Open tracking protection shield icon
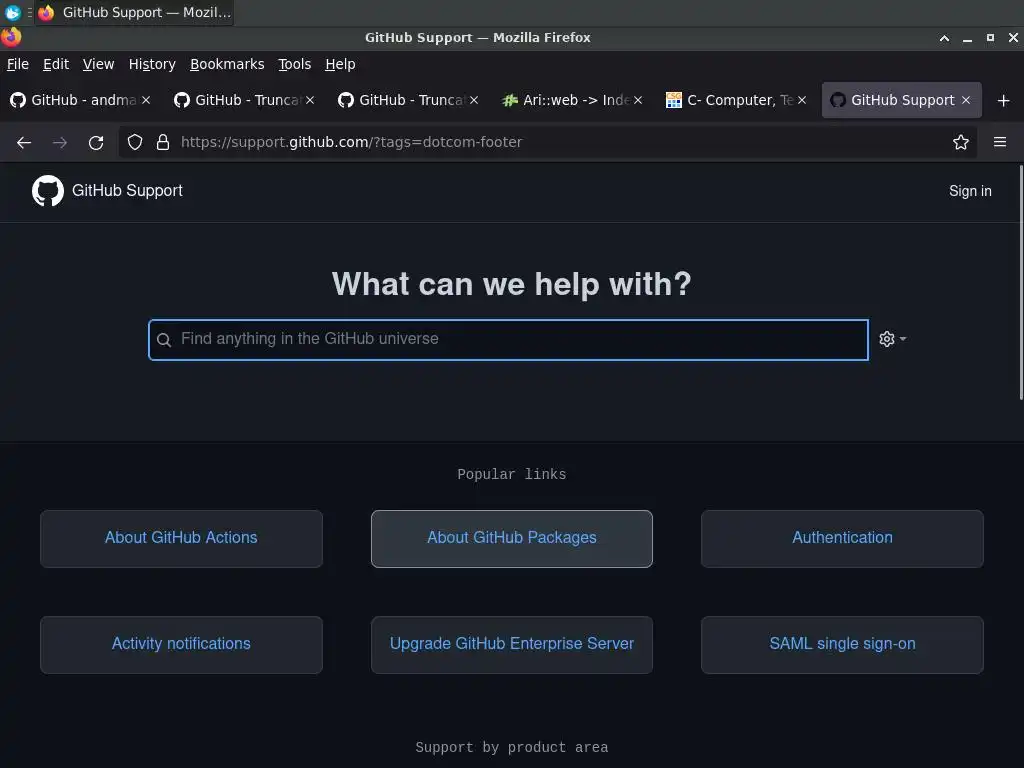1024x768 pixels. pos(135,142)
